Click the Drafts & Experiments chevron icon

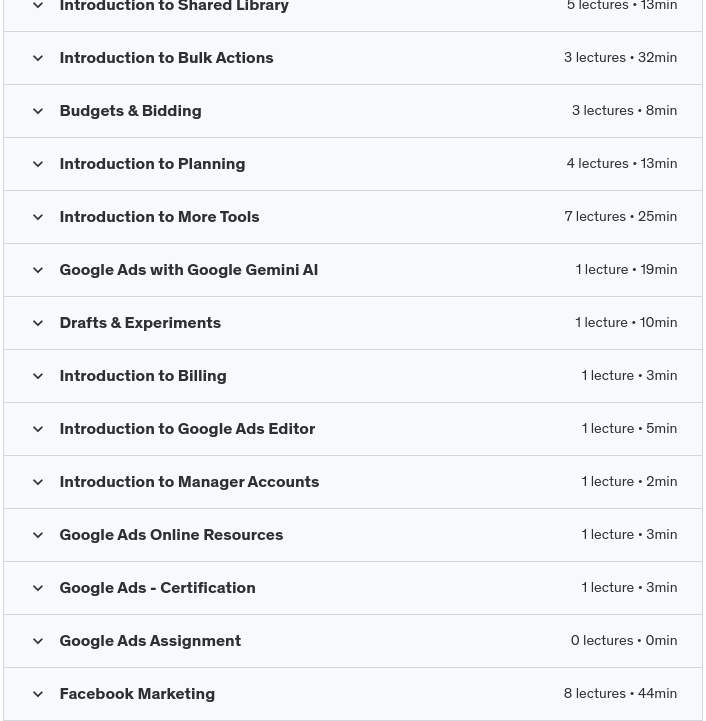(38, 323)
